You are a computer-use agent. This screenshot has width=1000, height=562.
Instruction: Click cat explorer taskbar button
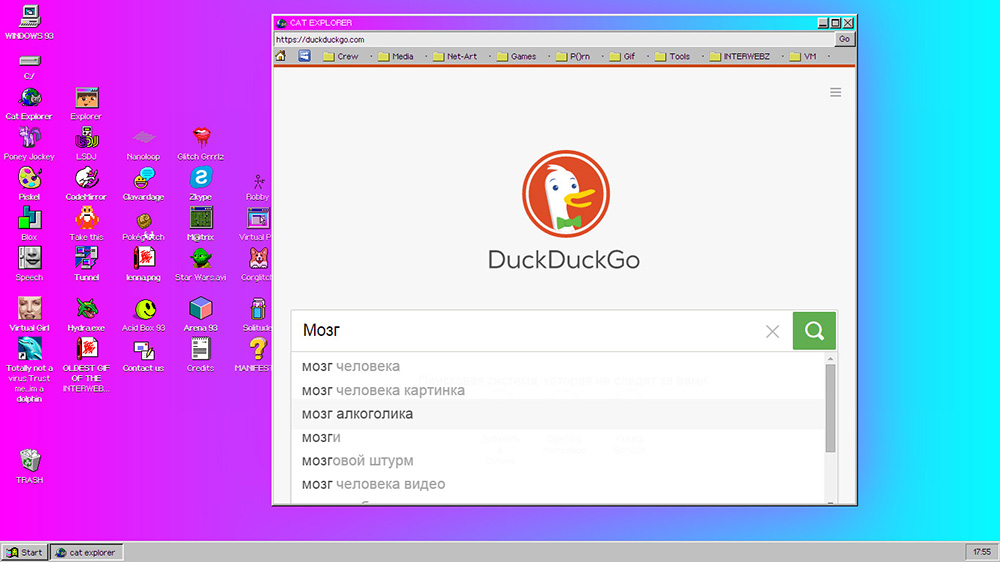click(86, 552)
